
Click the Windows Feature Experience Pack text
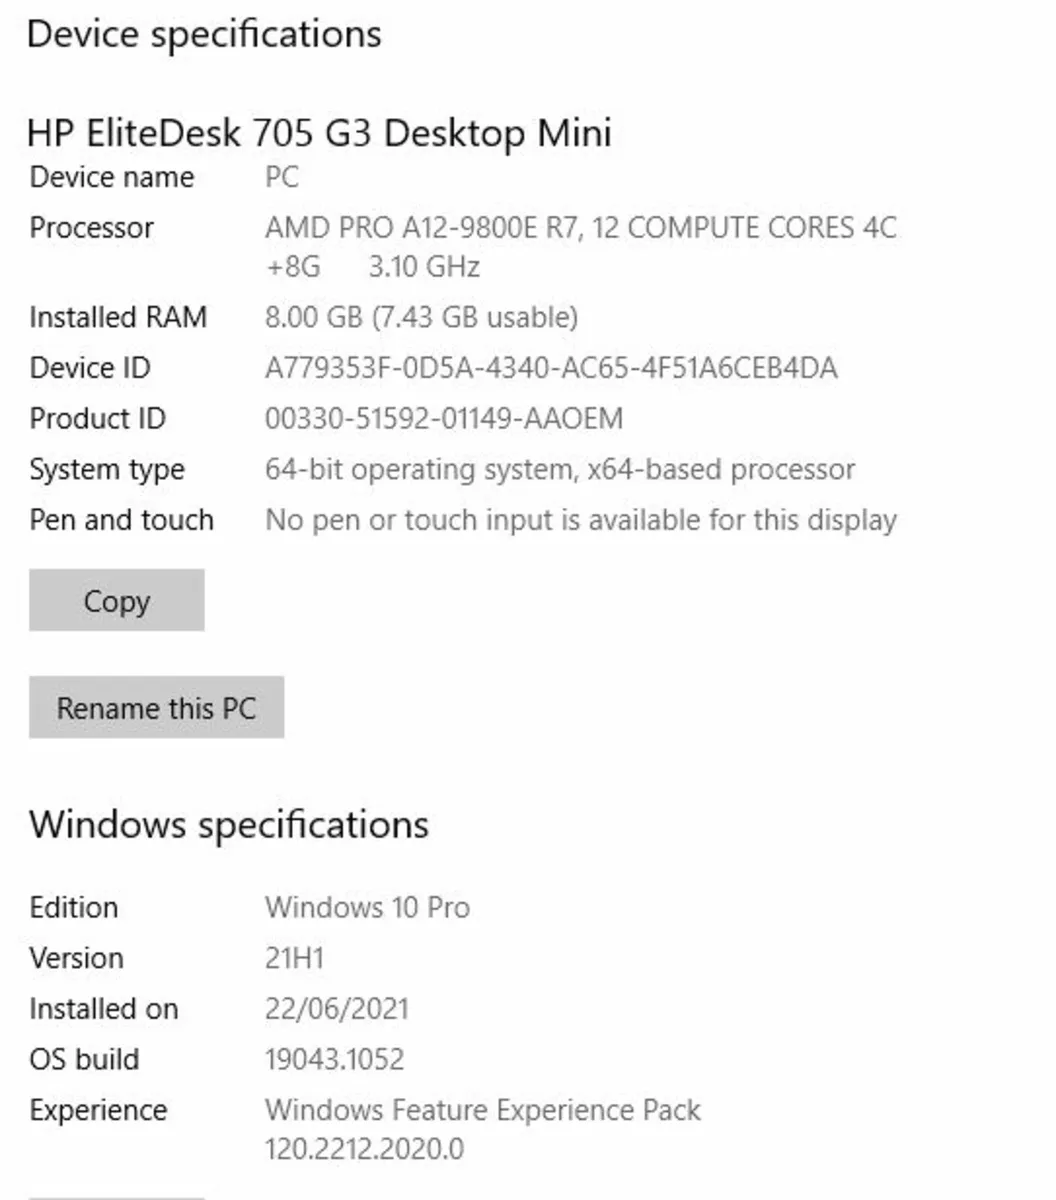483,1110
